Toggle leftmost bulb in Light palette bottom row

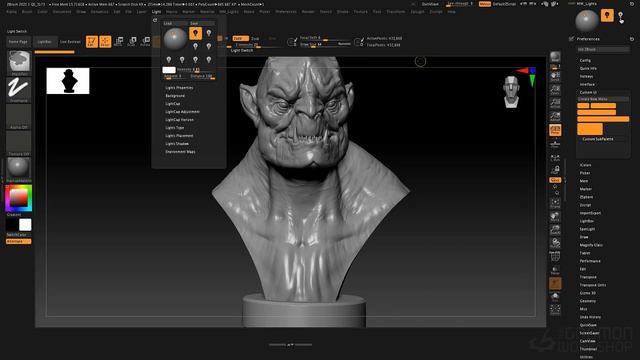click(x=169, y=60)
